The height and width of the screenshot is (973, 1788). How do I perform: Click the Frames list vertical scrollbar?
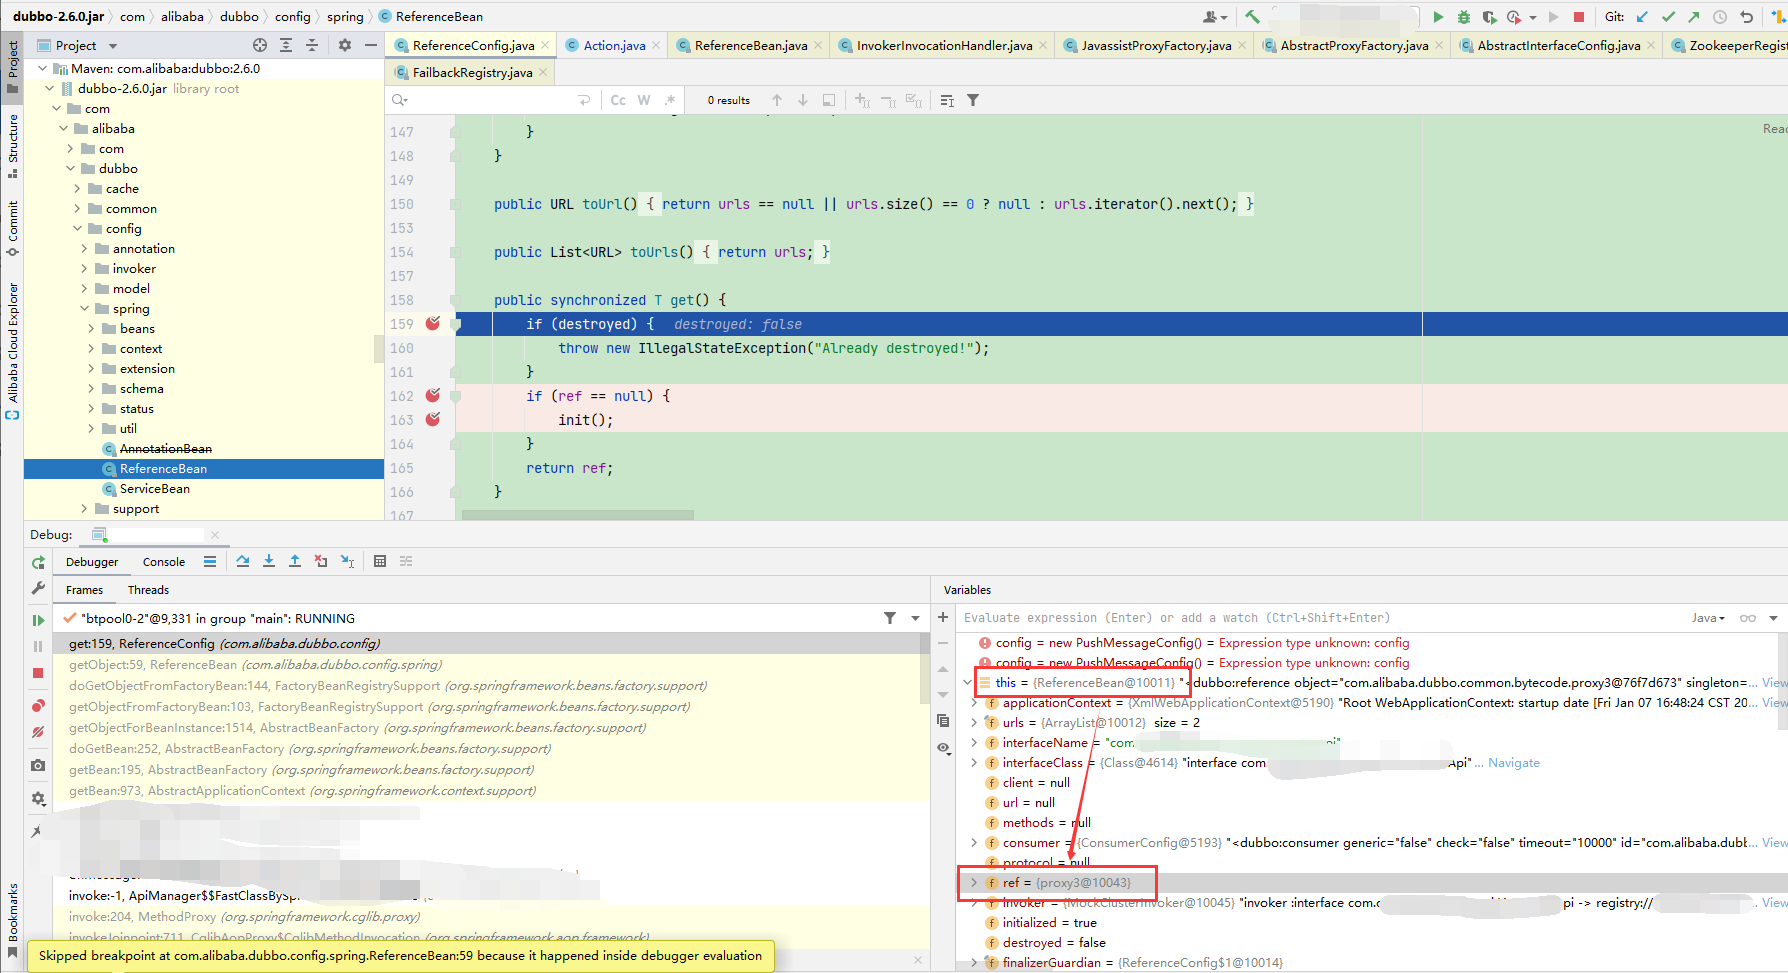[925, 668]
